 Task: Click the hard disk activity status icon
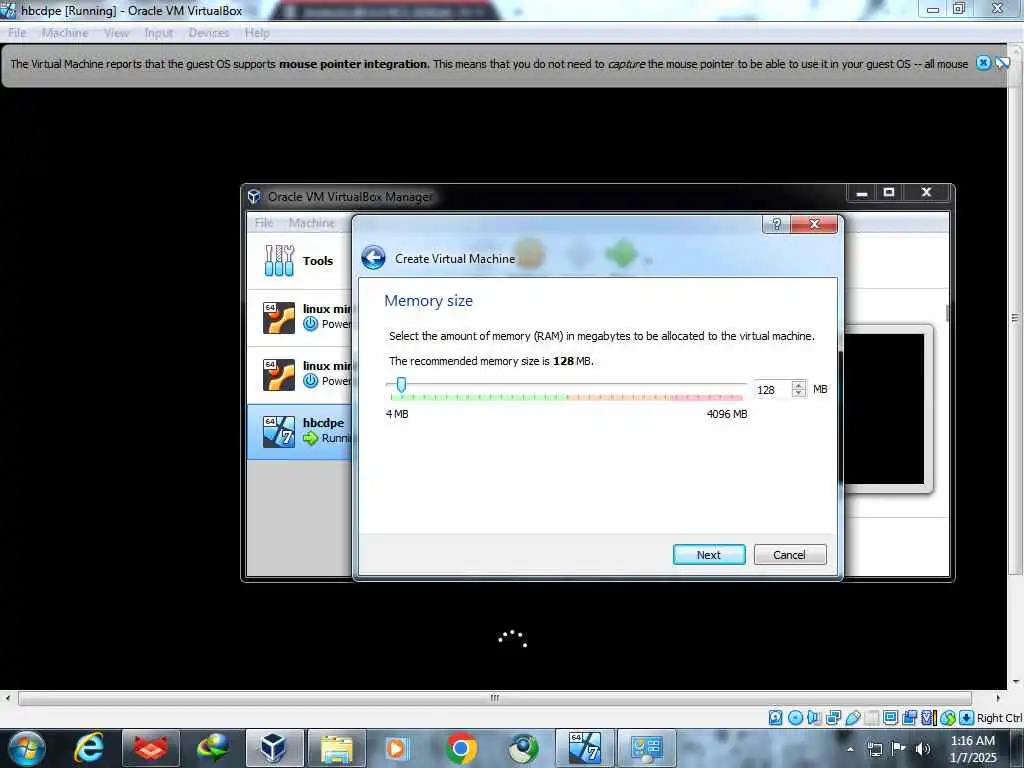click(x=775, y=718)
